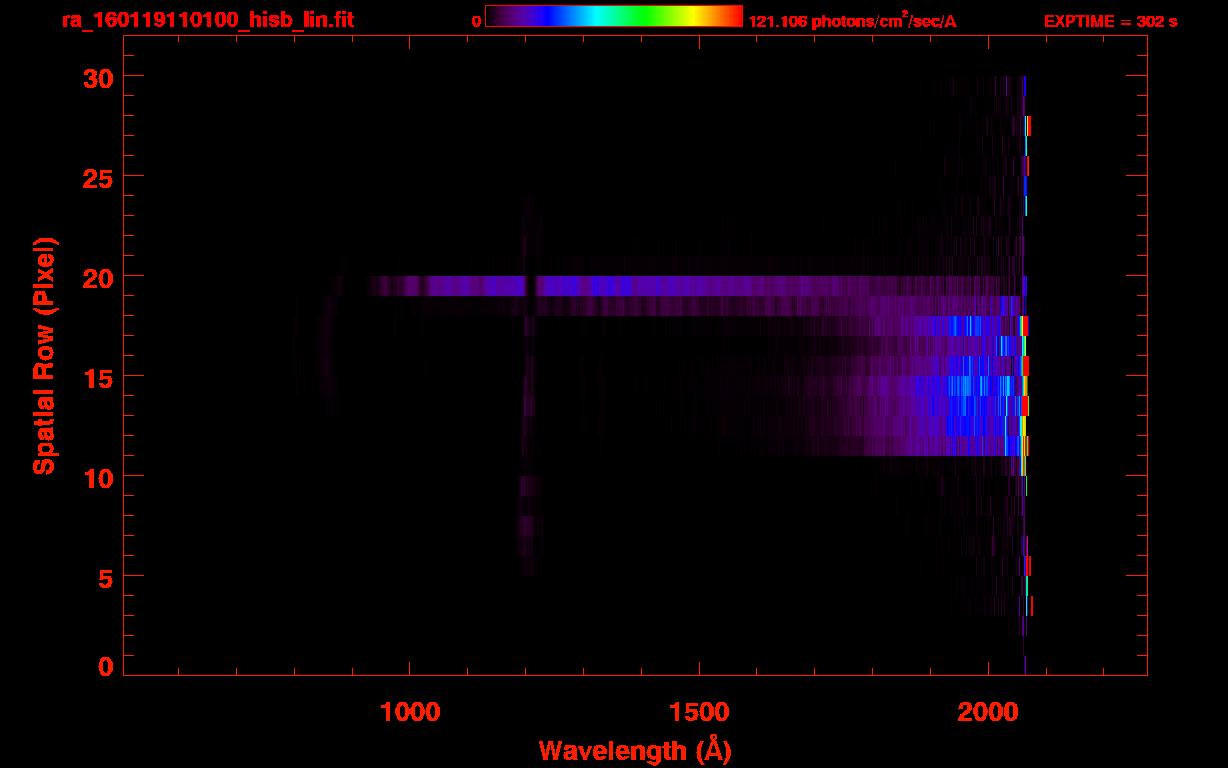The image size is (1228, 768).
Task: Click the x-axis tick label 1500
Action: tap(699, 712)
